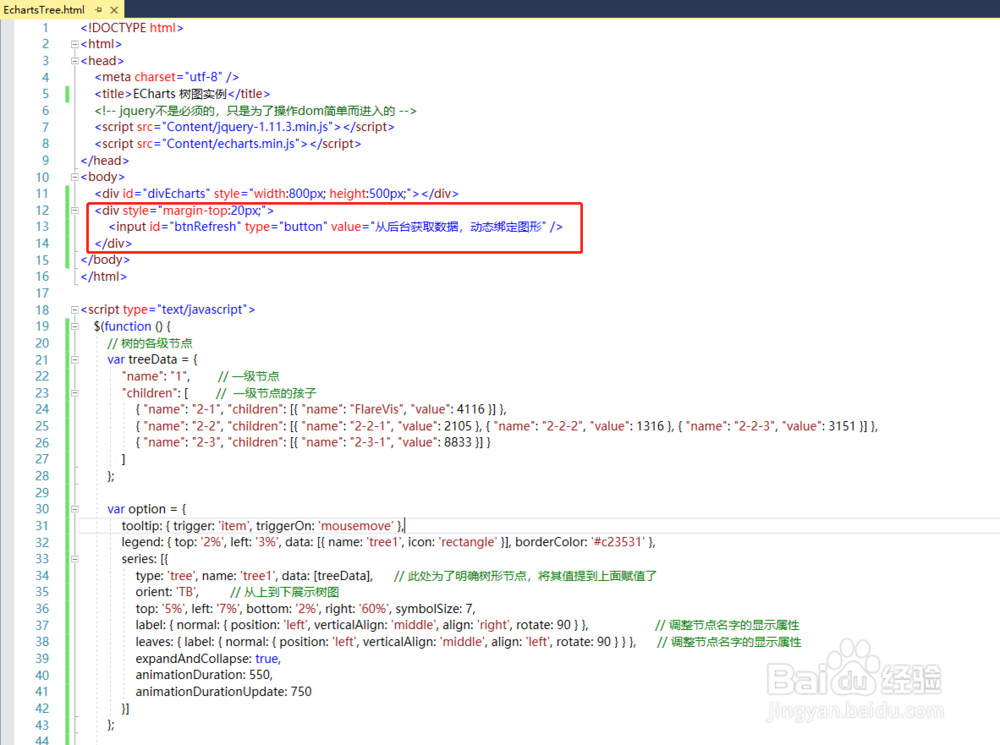The image size is (1000, 745).
Task: Click the jquery comment on line 6
Action: pyautogui.click(x=255, y=110)
